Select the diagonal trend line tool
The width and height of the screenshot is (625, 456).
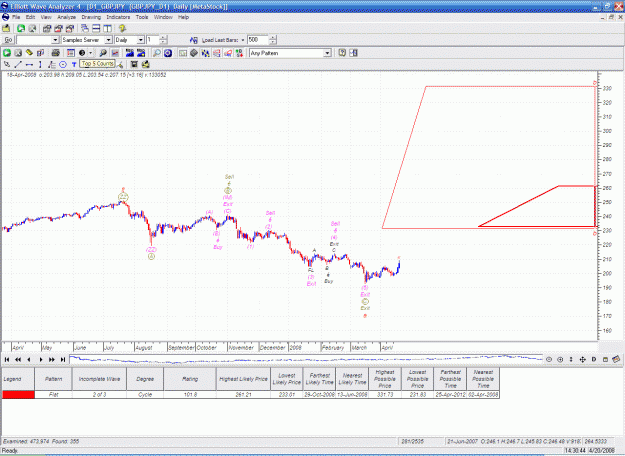pyautogui.click(x=18, y=64)
